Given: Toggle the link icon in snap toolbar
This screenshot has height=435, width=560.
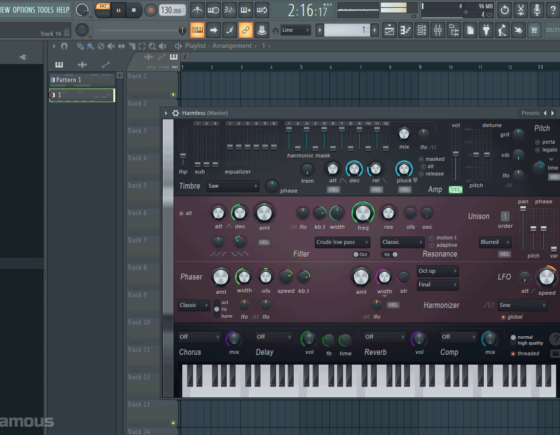Looking at the screenshot, I should [245, 30].
